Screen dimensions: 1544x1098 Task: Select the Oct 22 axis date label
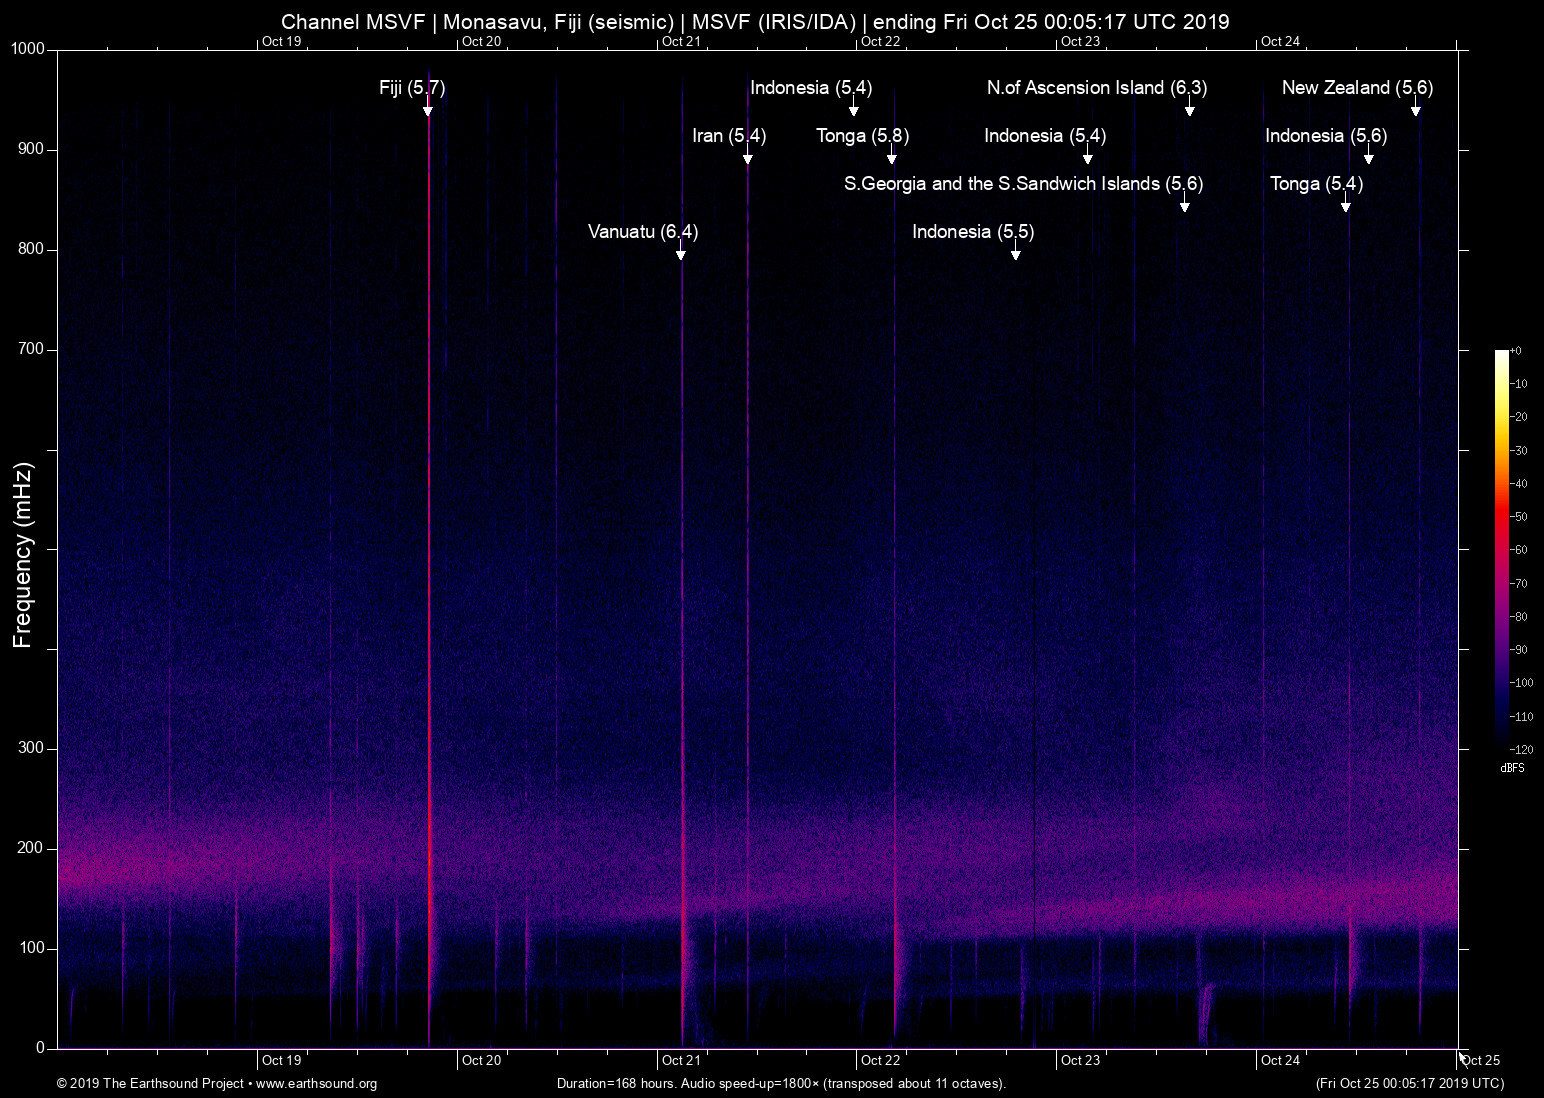[x=880, y=1060]
